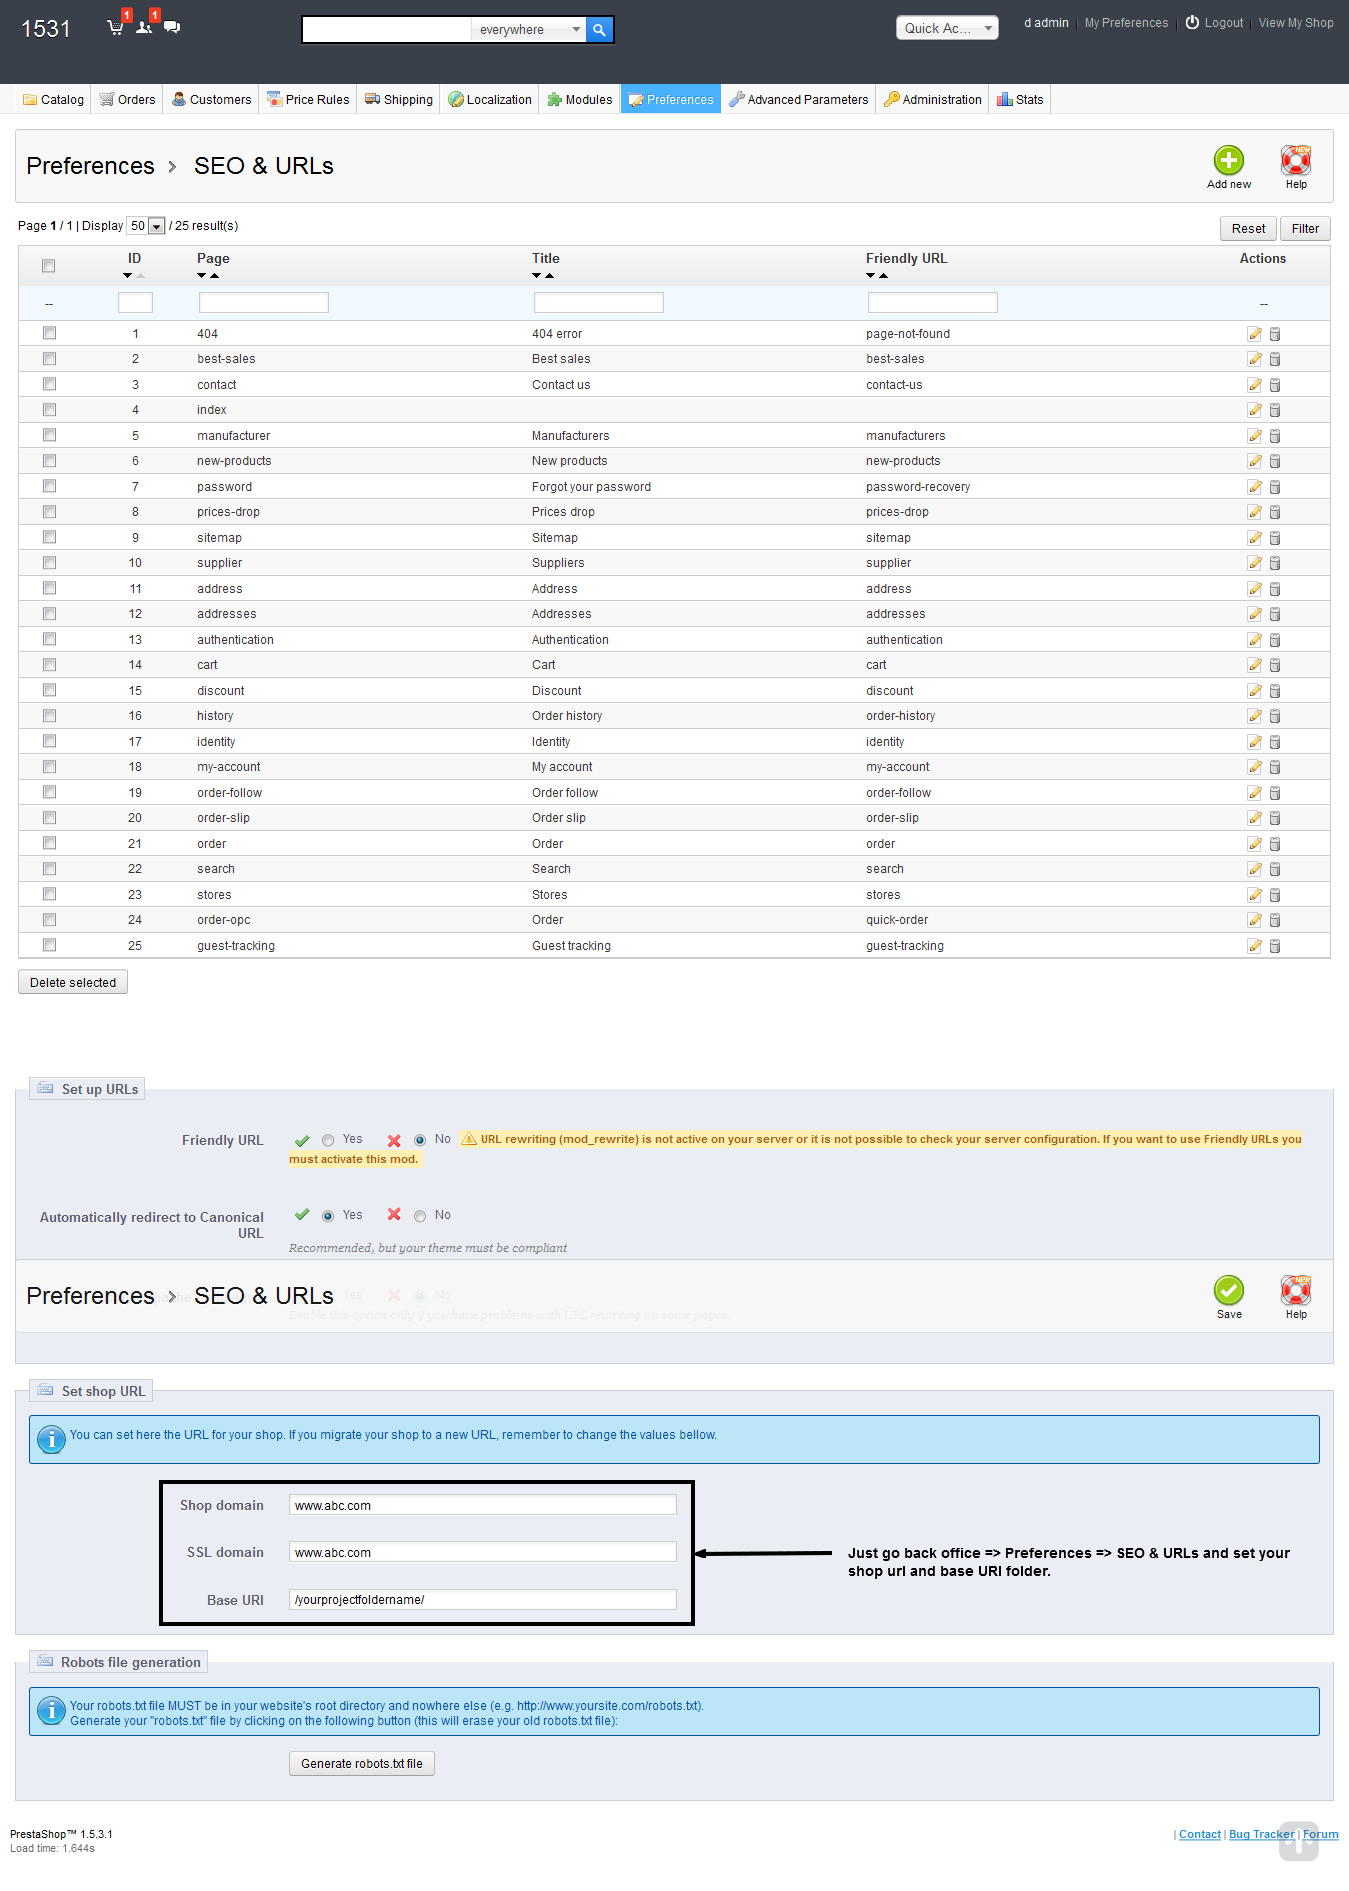1349x1891 pixels.
Task: Edit the contact row
Action: tap(1254, 385)
